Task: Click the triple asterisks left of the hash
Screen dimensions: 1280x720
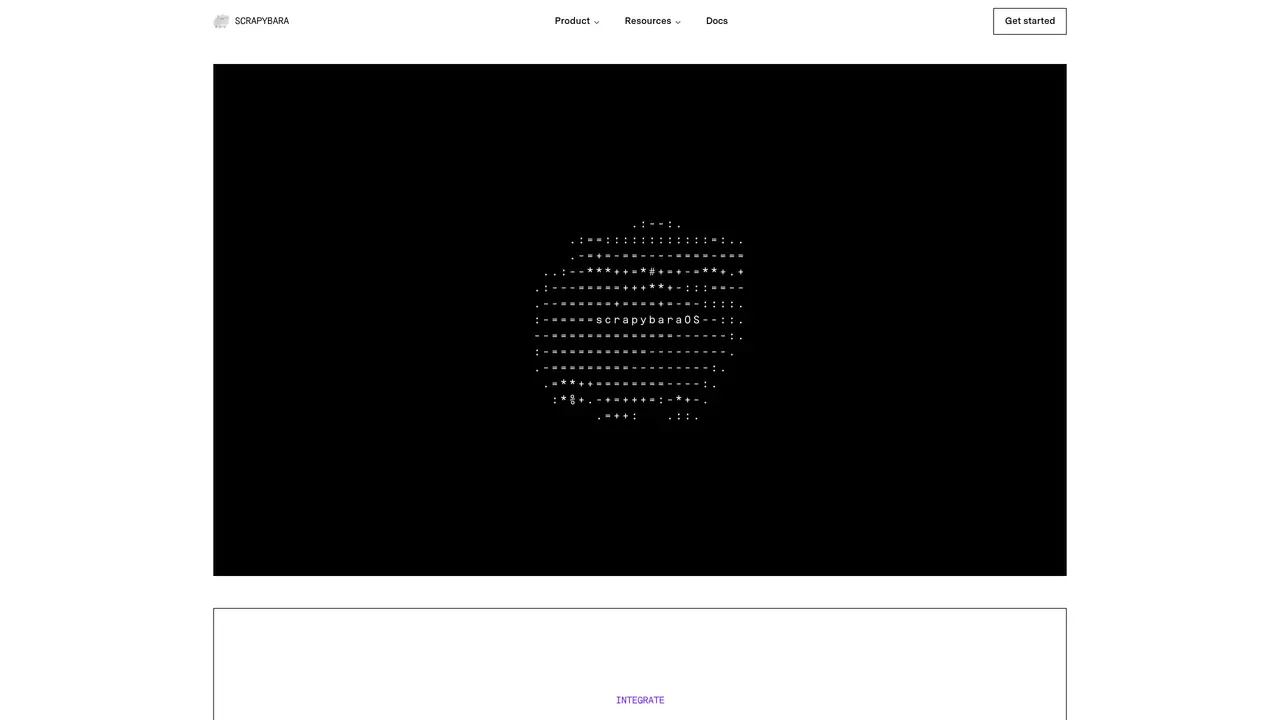Action: click(x=599, y=272)
